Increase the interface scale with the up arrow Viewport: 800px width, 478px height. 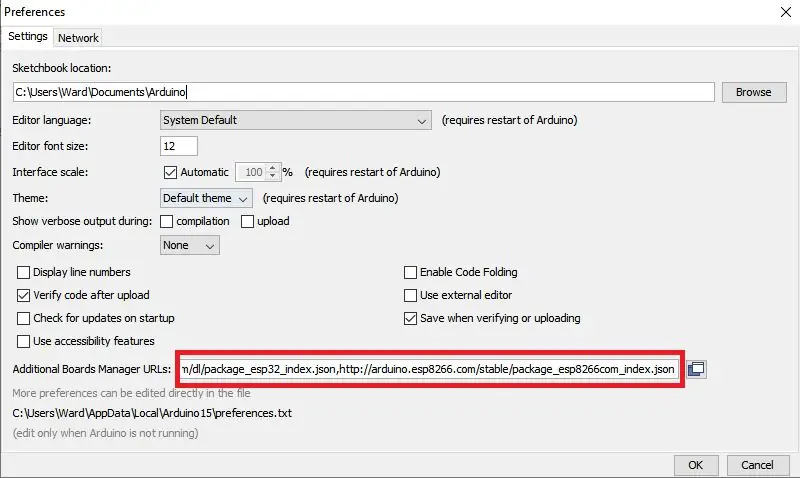point(272,168)
